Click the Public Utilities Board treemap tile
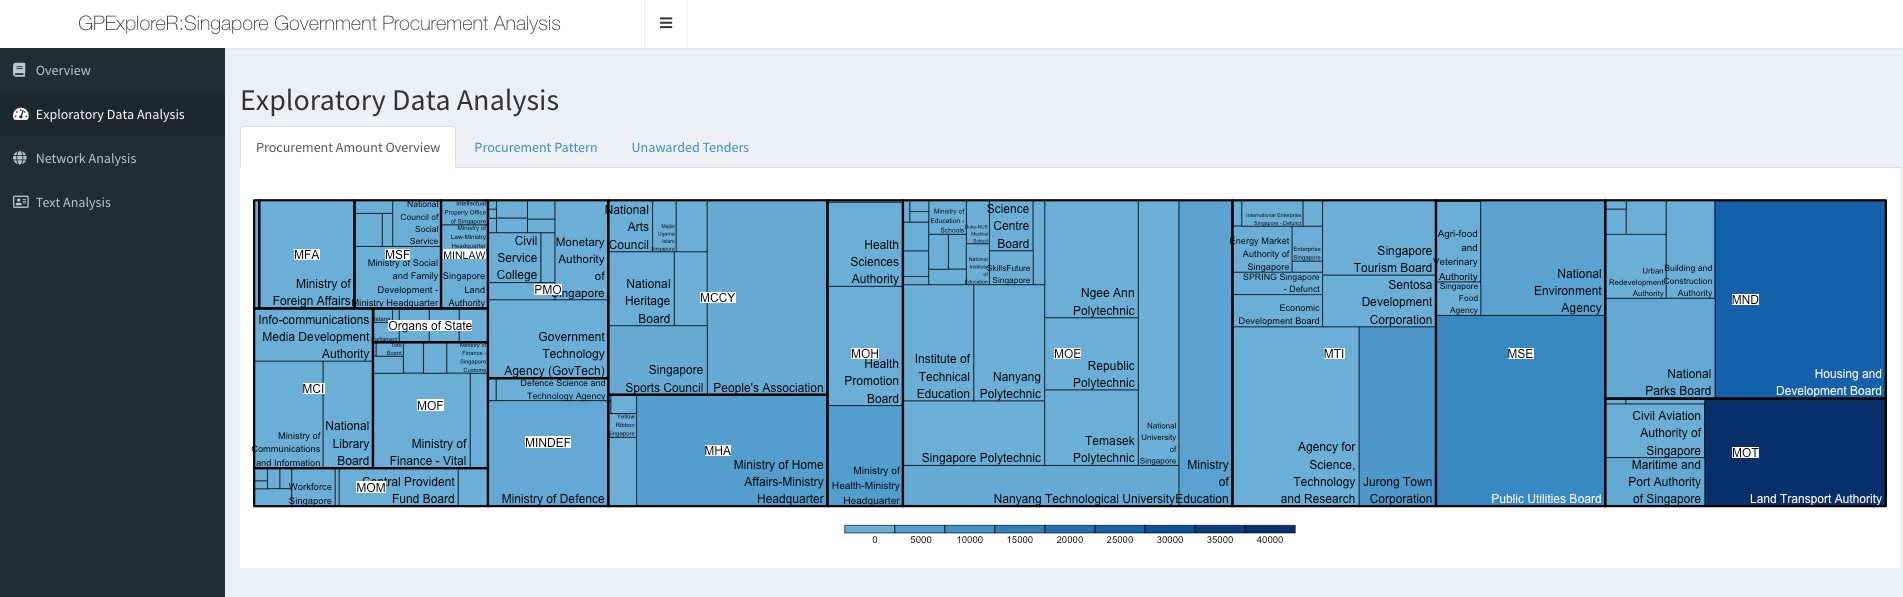The height and width of the screenshot is (597, 1903). coord(1520,411)
